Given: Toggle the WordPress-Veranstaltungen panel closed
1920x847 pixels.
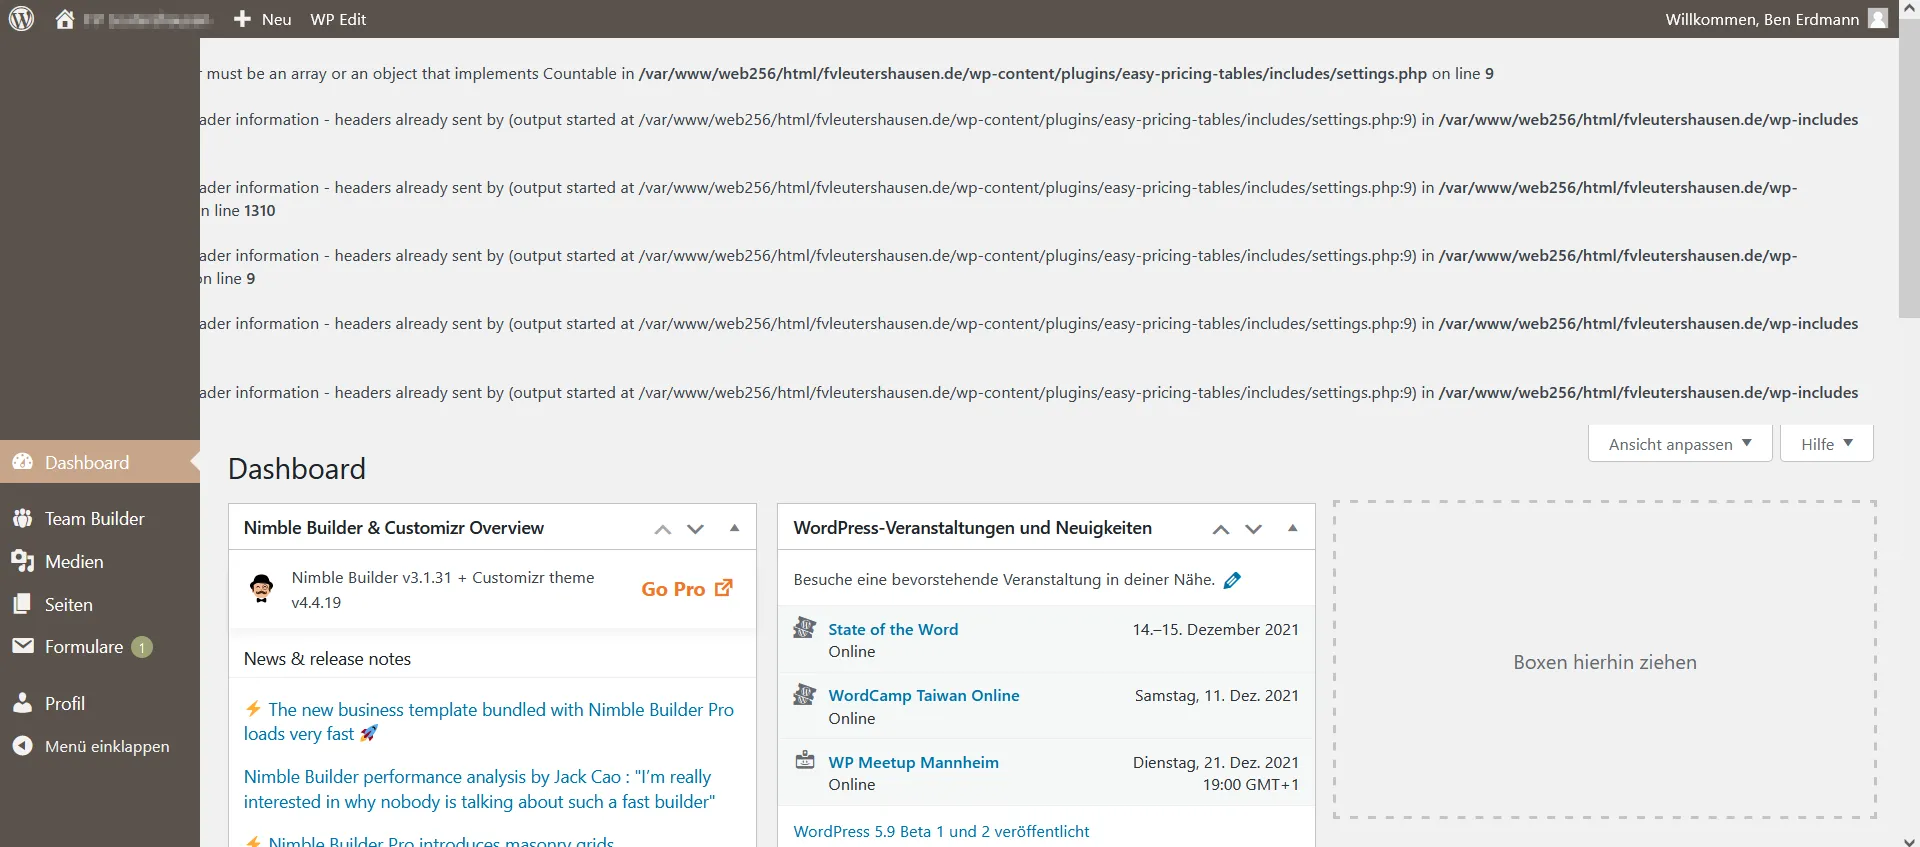Looking at the screenshot, I should coord(1292,528).
